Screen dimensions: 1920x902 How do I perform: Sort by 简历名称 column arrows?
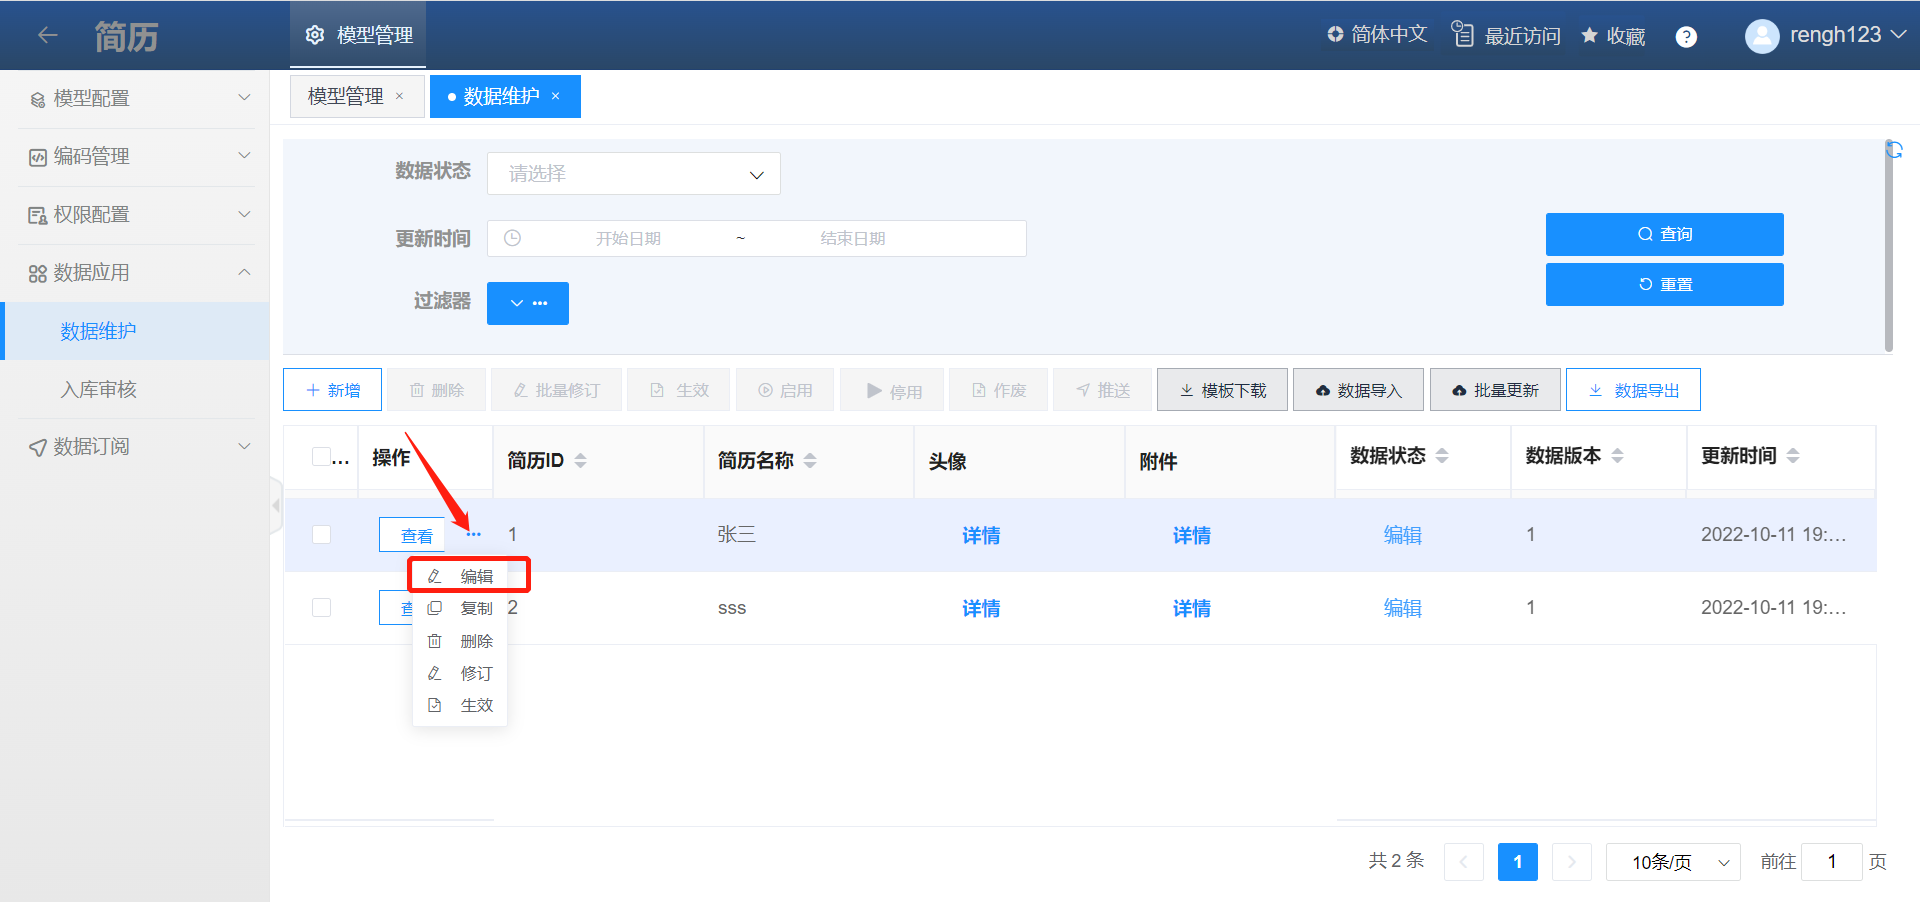[810, 460]
